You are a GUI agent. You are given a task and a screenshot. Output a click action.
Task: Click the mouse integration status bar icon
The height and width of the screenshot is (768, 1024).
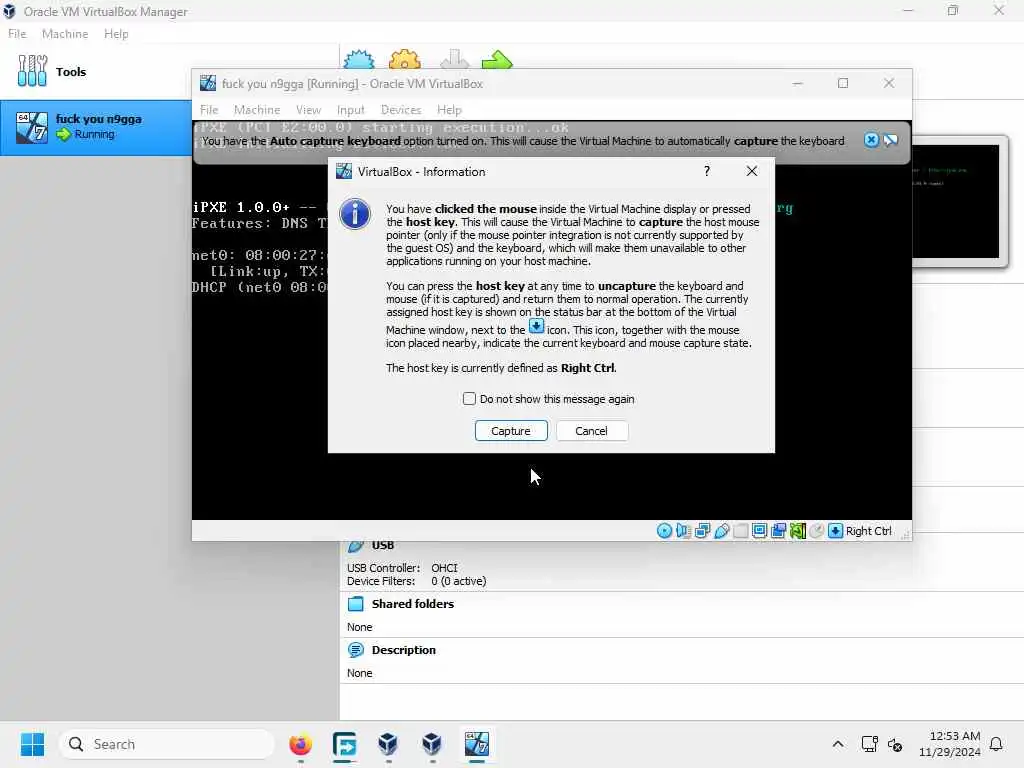(816, 531)
